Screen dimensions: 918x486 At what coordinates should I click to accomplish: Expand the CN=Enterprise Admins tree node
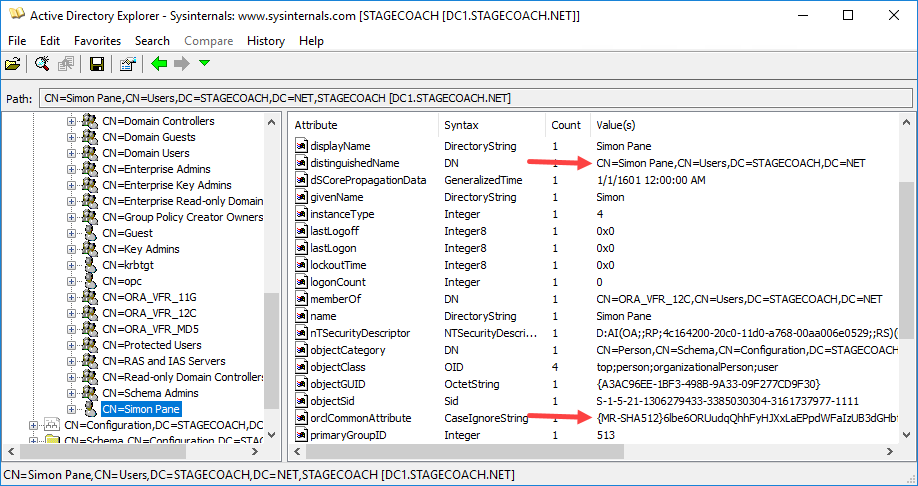click(x=72, y=169)
